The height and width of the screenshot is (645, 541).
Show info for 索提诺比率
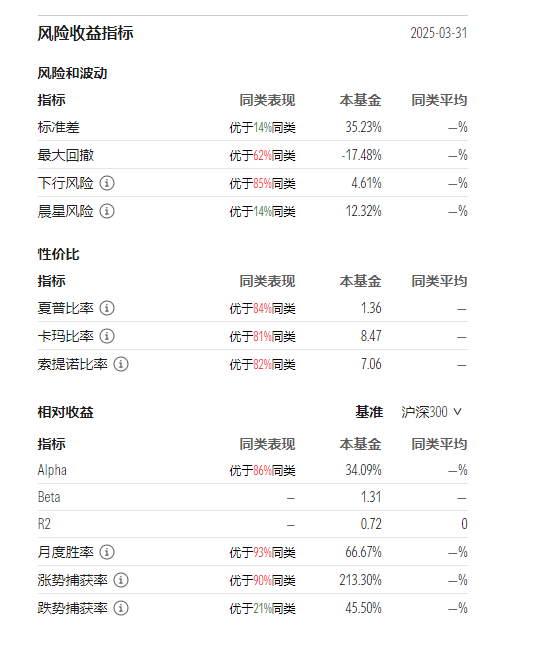121,364
